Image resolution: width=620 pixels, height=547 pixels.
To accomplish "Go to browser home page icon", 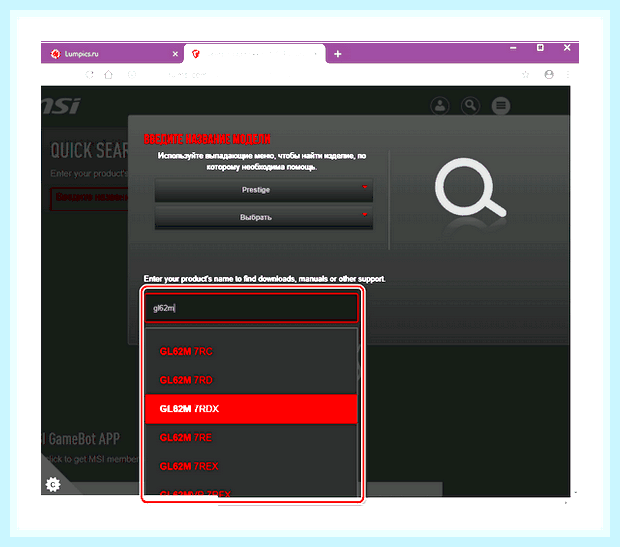I will [108, 74].
